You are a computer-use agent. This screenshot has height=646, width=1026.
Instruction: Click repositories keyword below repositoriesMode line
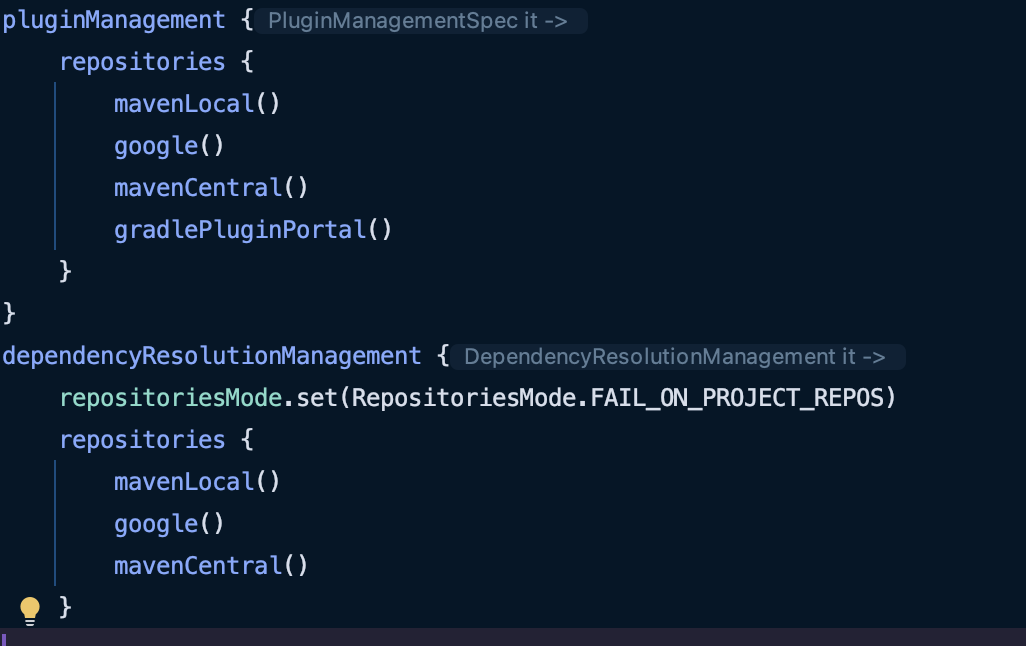click(142, 440)
